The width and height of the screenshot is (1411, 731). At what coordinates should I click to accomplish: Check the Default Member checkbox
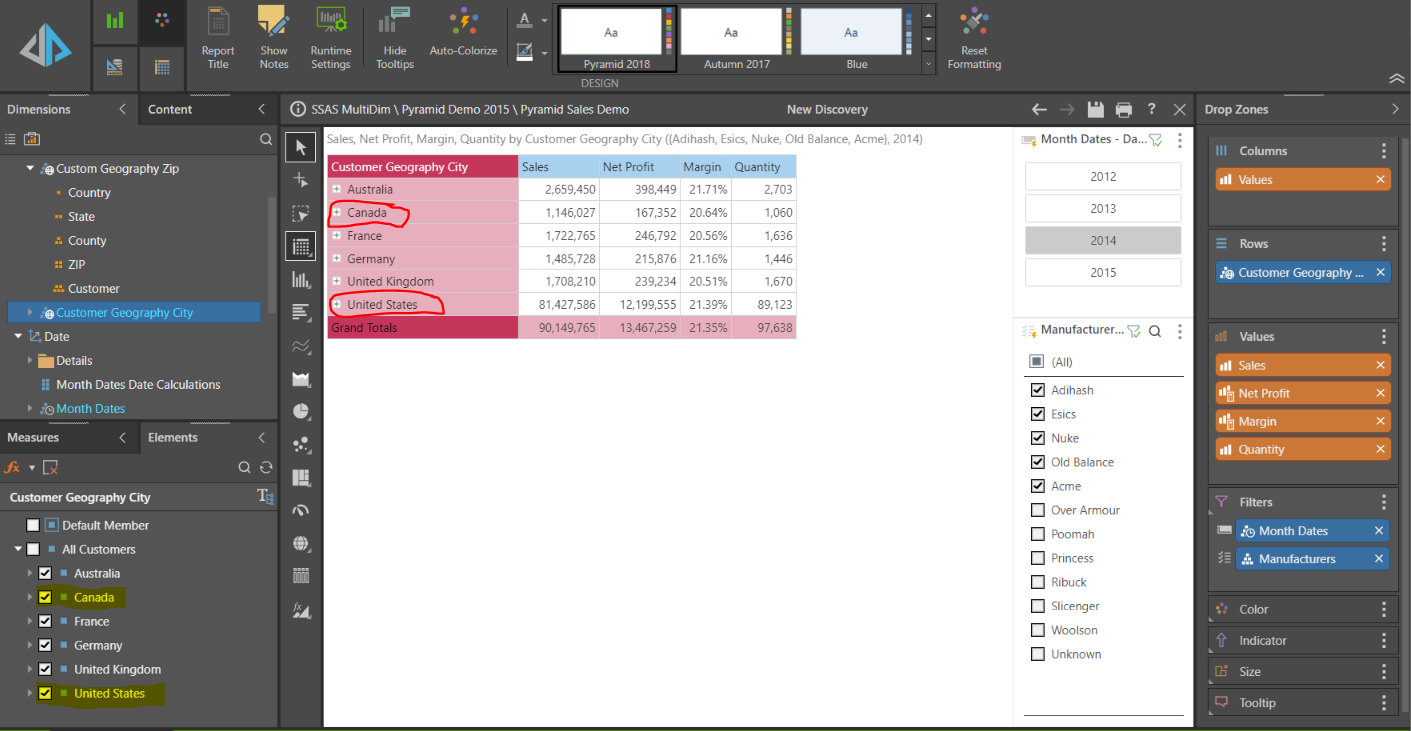33,525
